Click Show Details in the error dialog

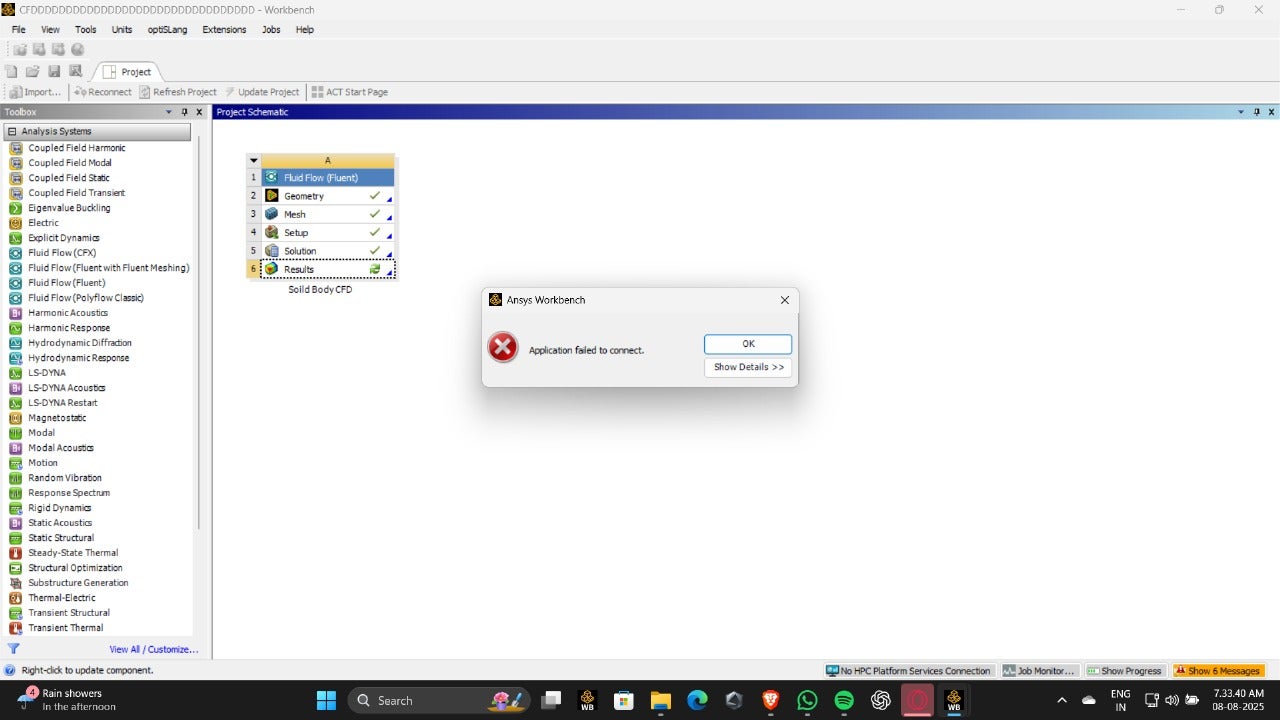point(748,367)
